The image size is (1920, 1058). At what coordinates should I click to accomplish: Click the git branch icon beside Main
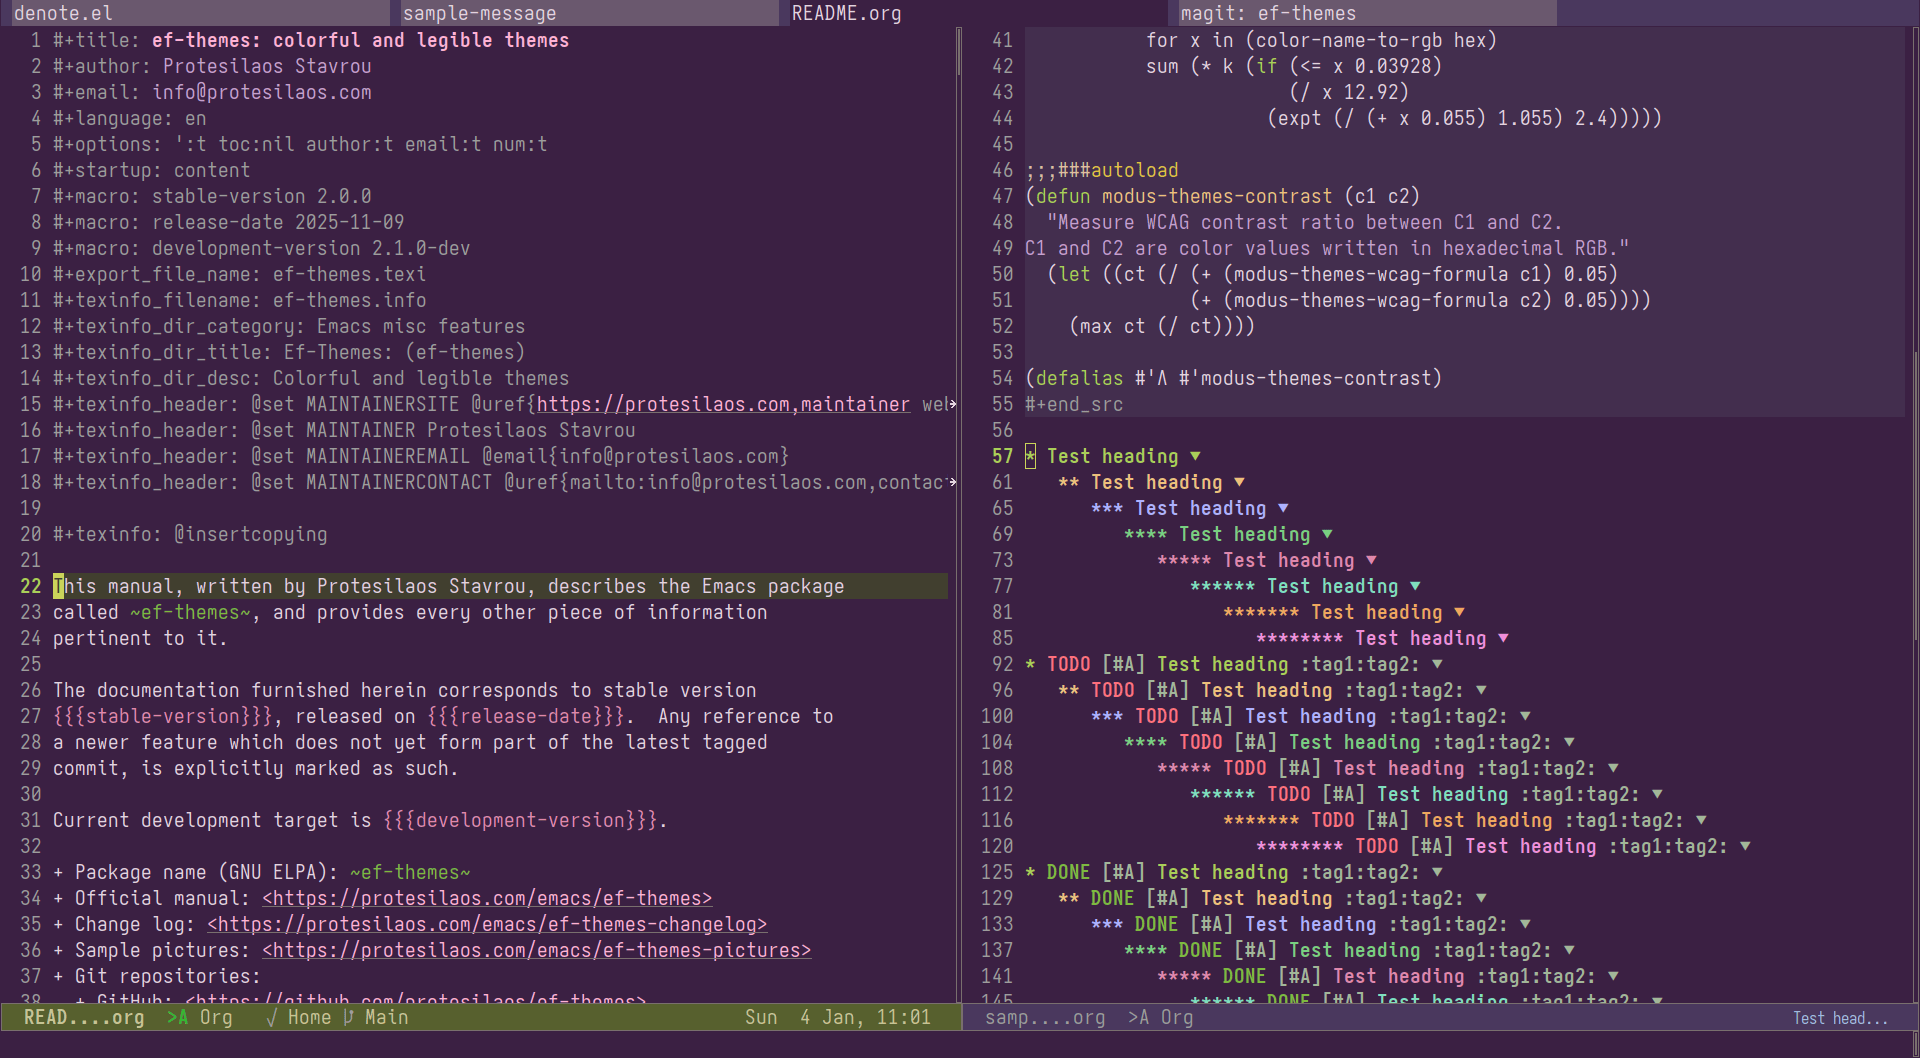coord(348,1017)
